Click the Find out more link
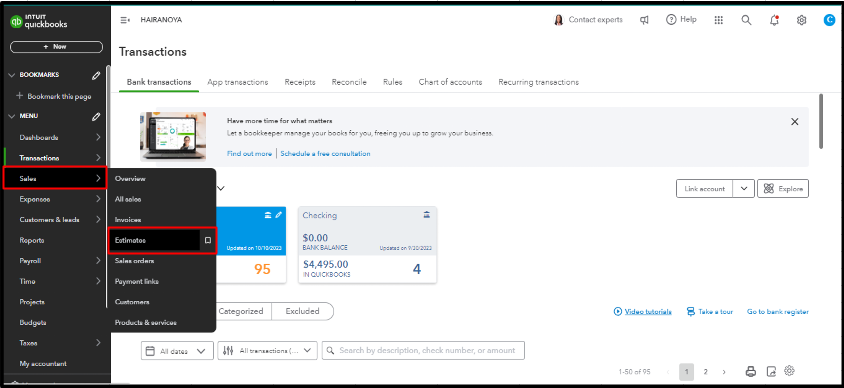Viewport: 844px width, 388px height. tap(249, 153)
